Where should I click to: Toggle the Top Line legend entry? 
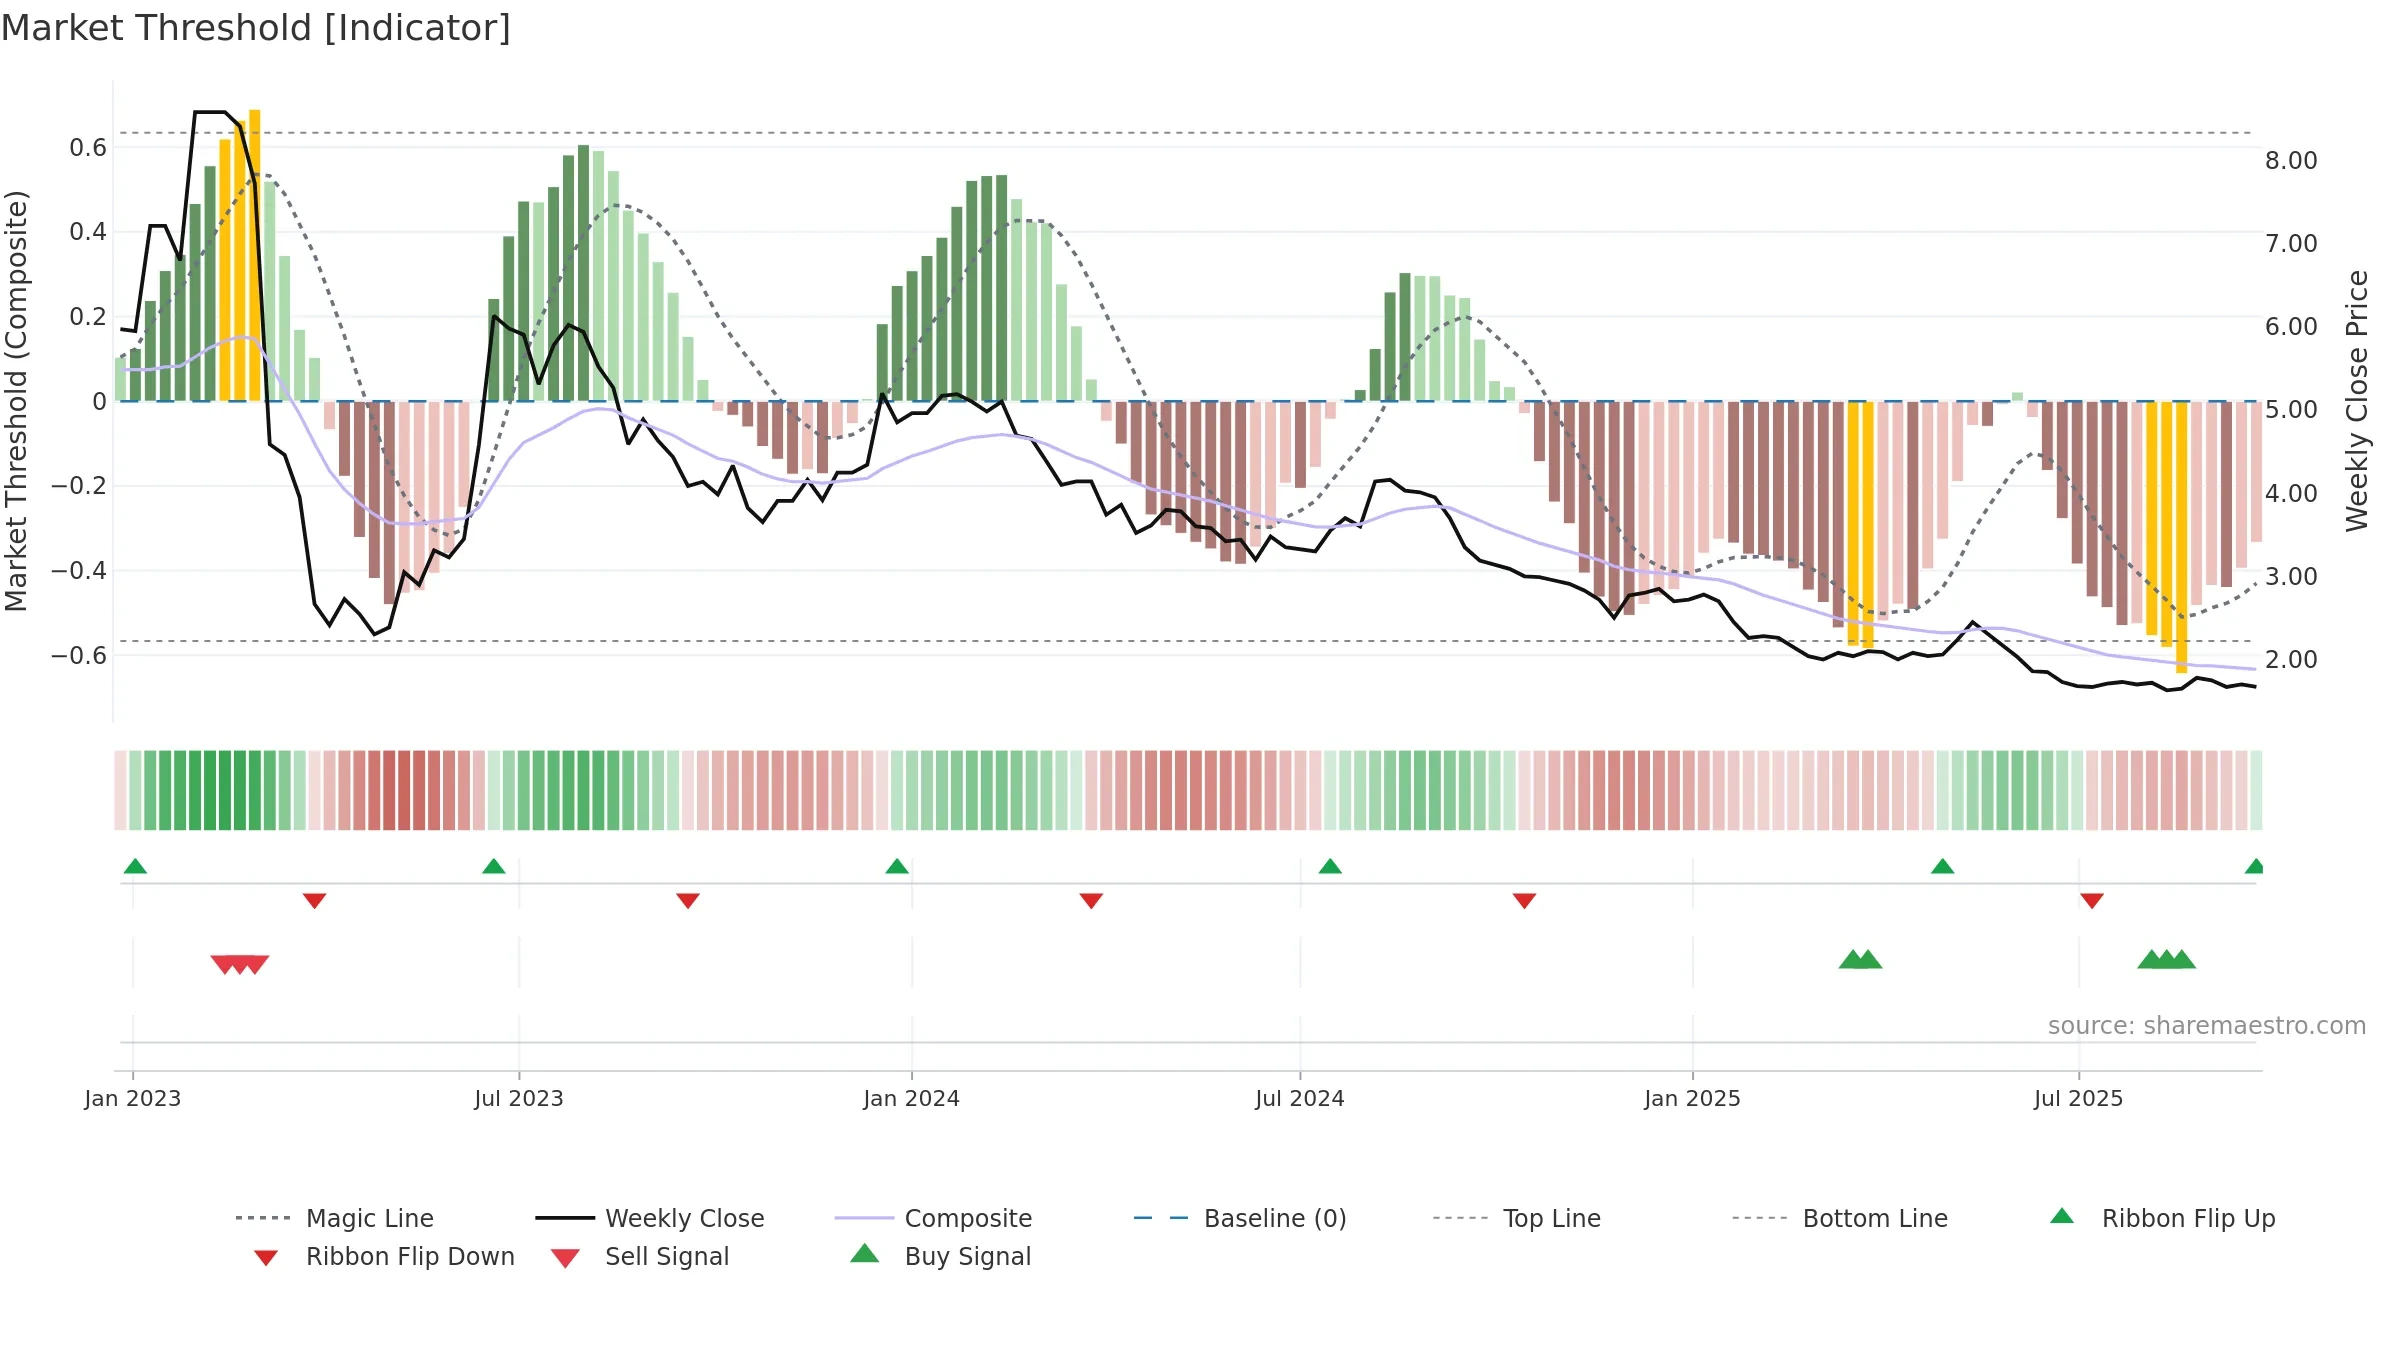point(1517,1218)
